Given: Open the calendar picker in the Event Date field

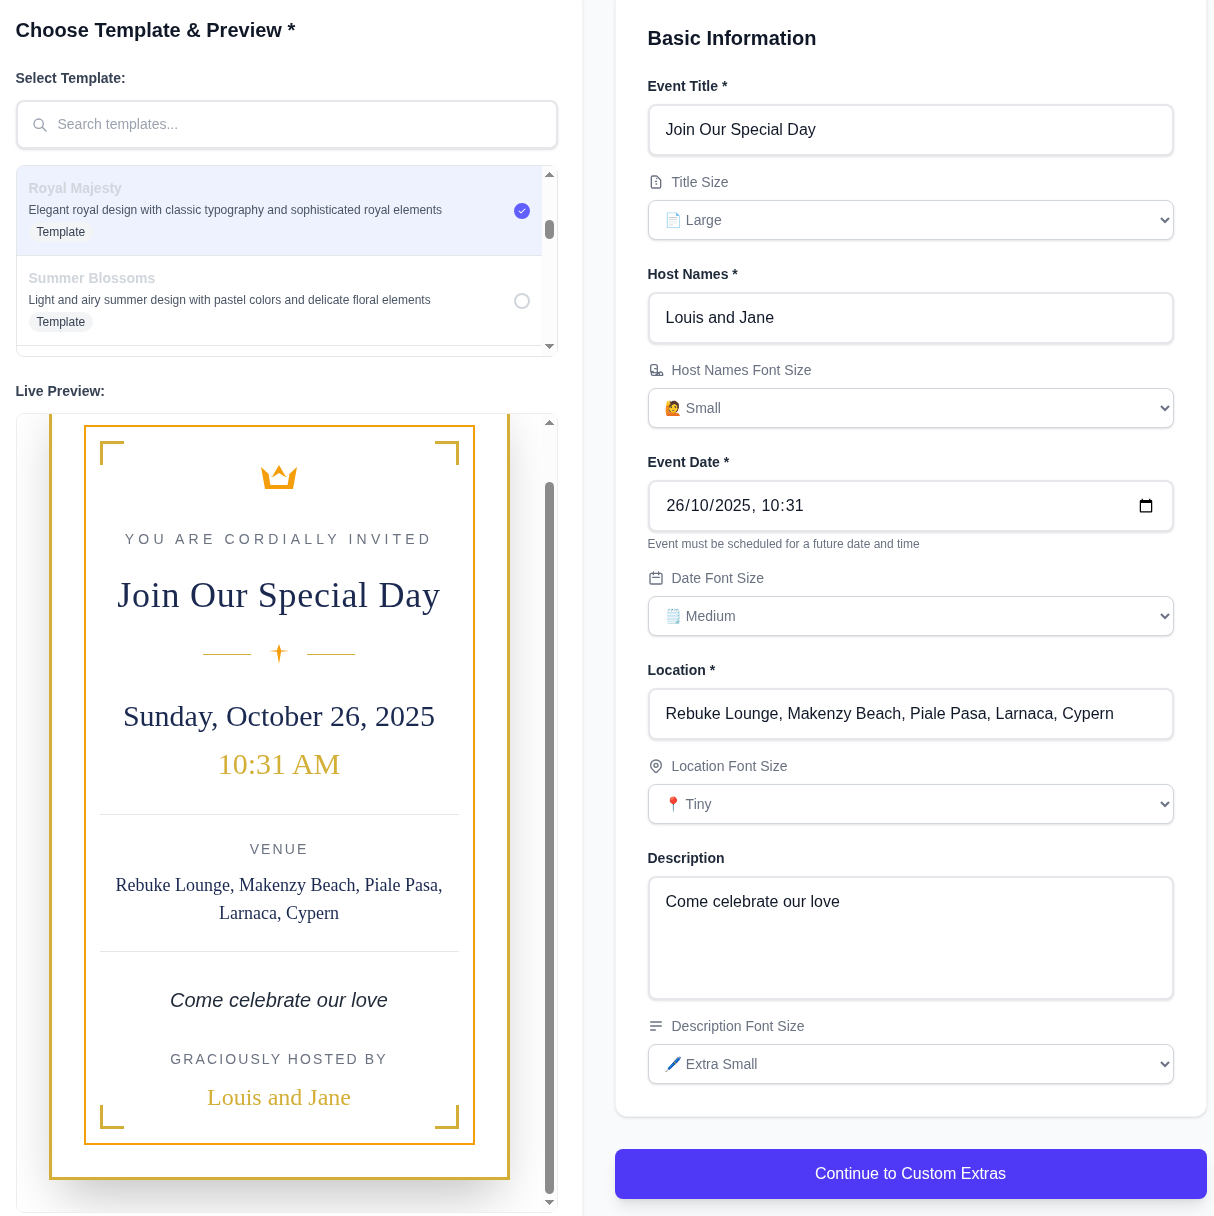Looking at the screenshot, I should (x=1145, y=506).
